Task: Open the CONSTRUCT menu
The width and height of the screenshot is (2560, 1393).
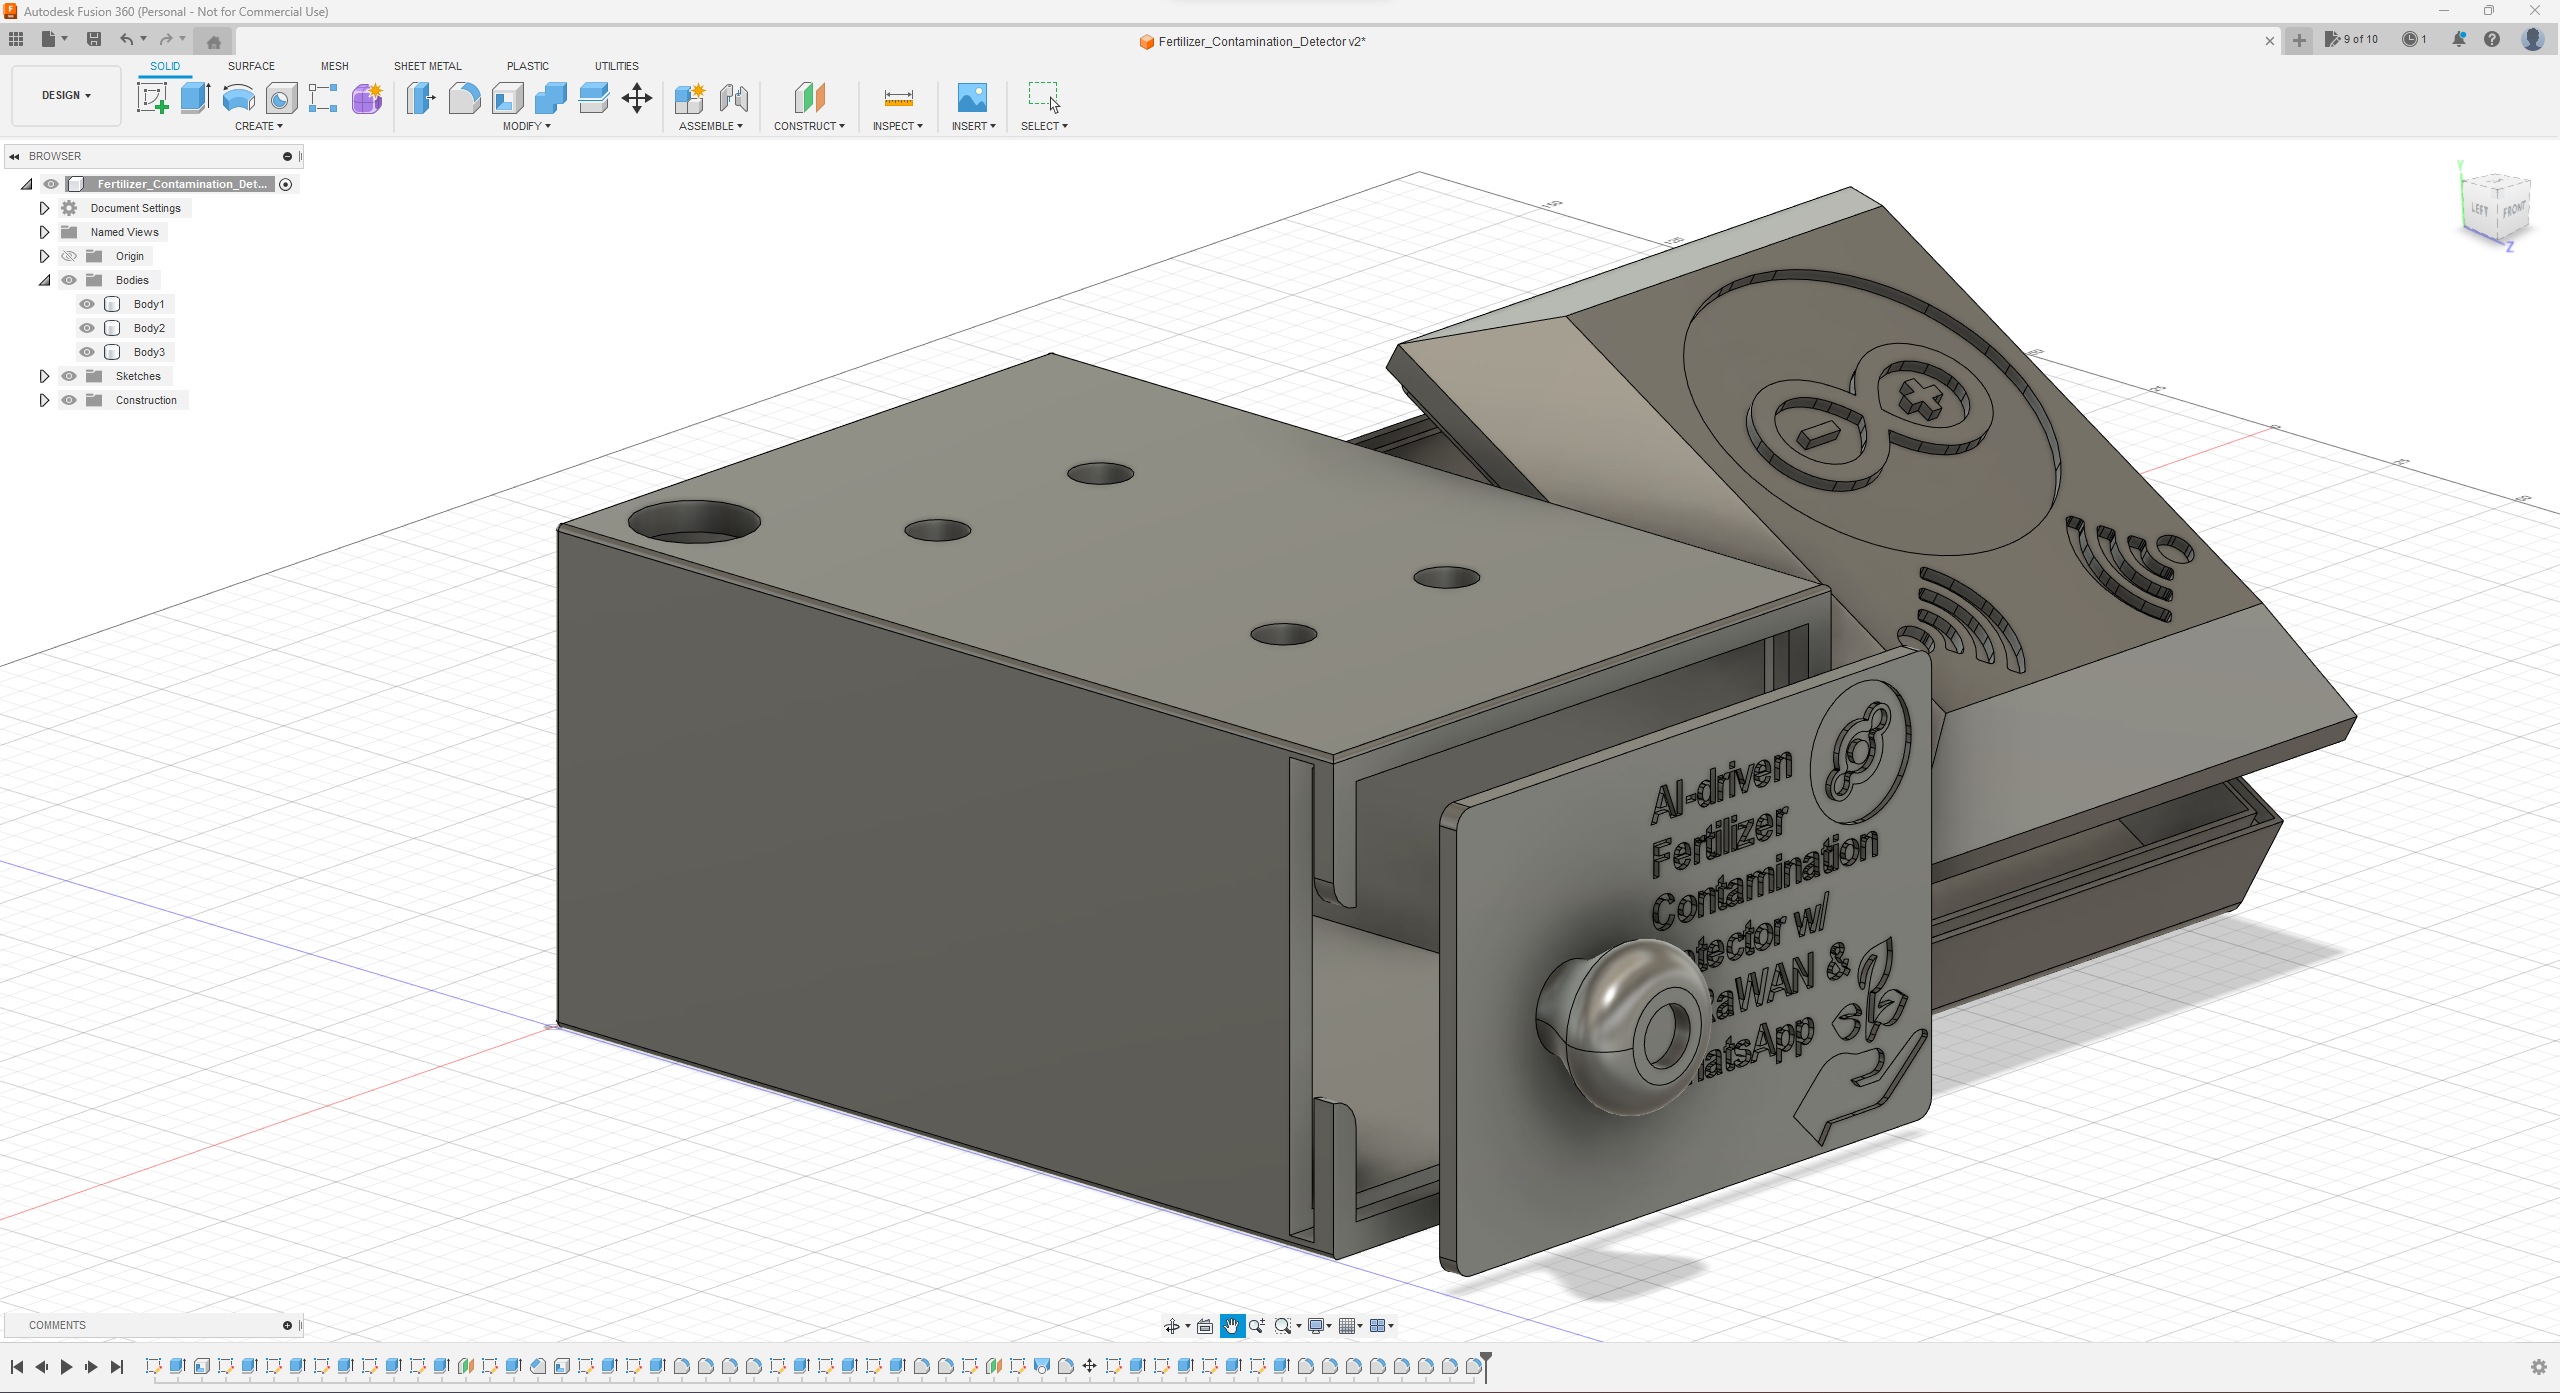Action: 809,126
